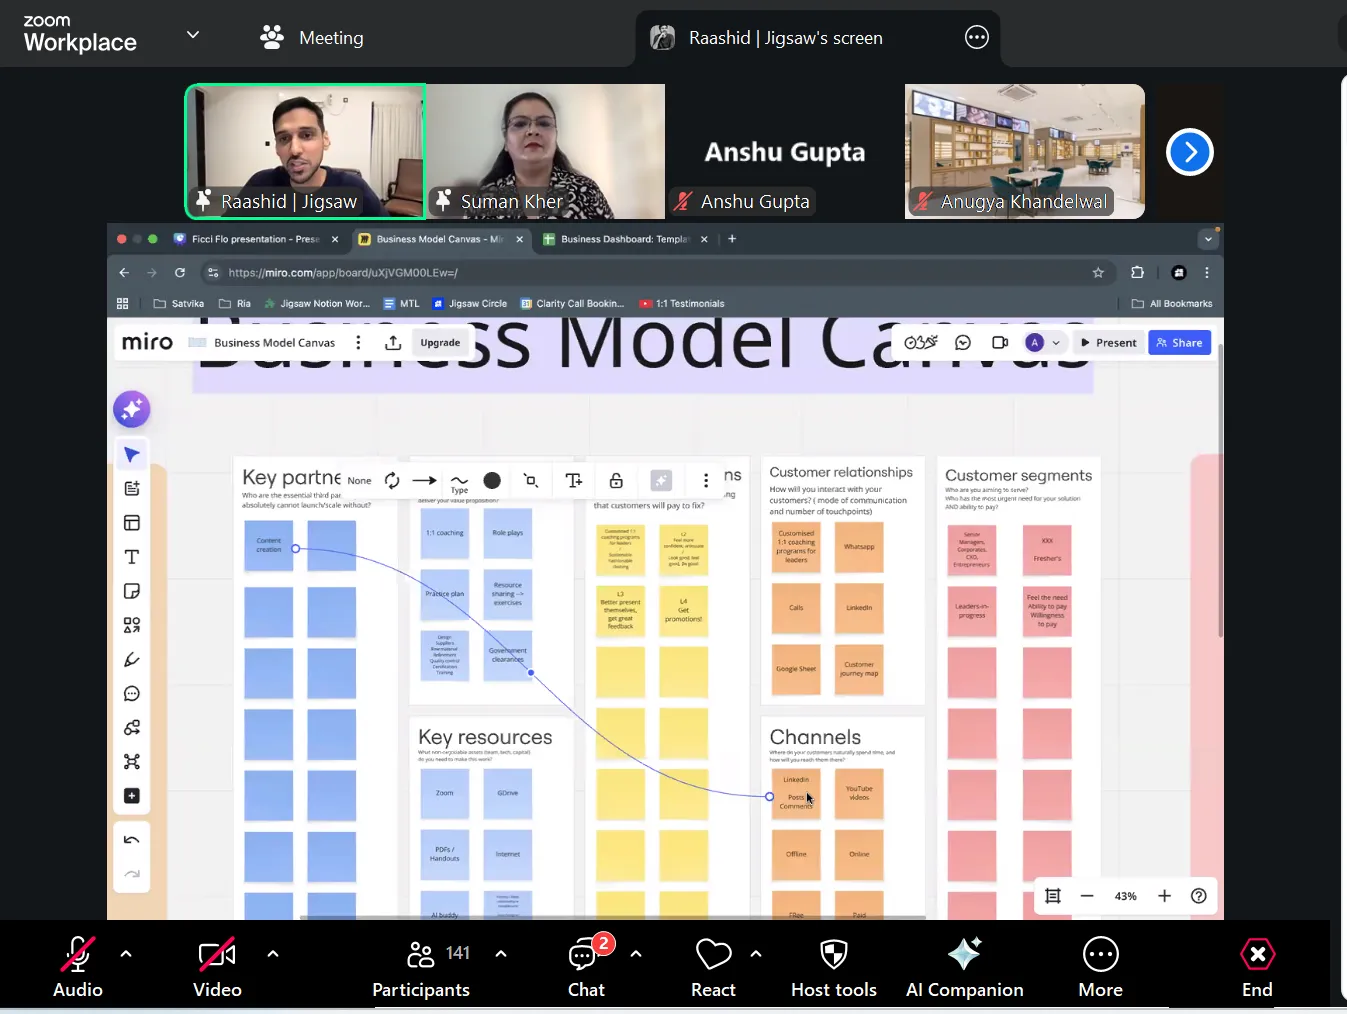Unmute microphone with Audio button
The width and height of the screenshot is (1347, 1014).
(x=78, y=967)
